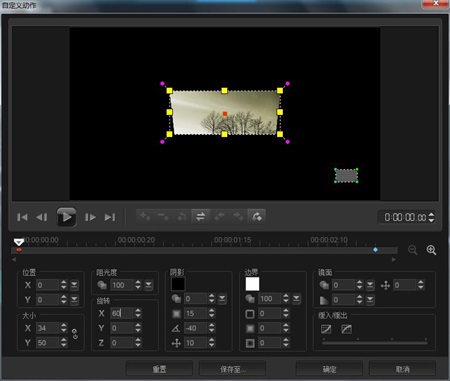
Task: Click the timeline scroll right arrow
Action: (394, 259)
